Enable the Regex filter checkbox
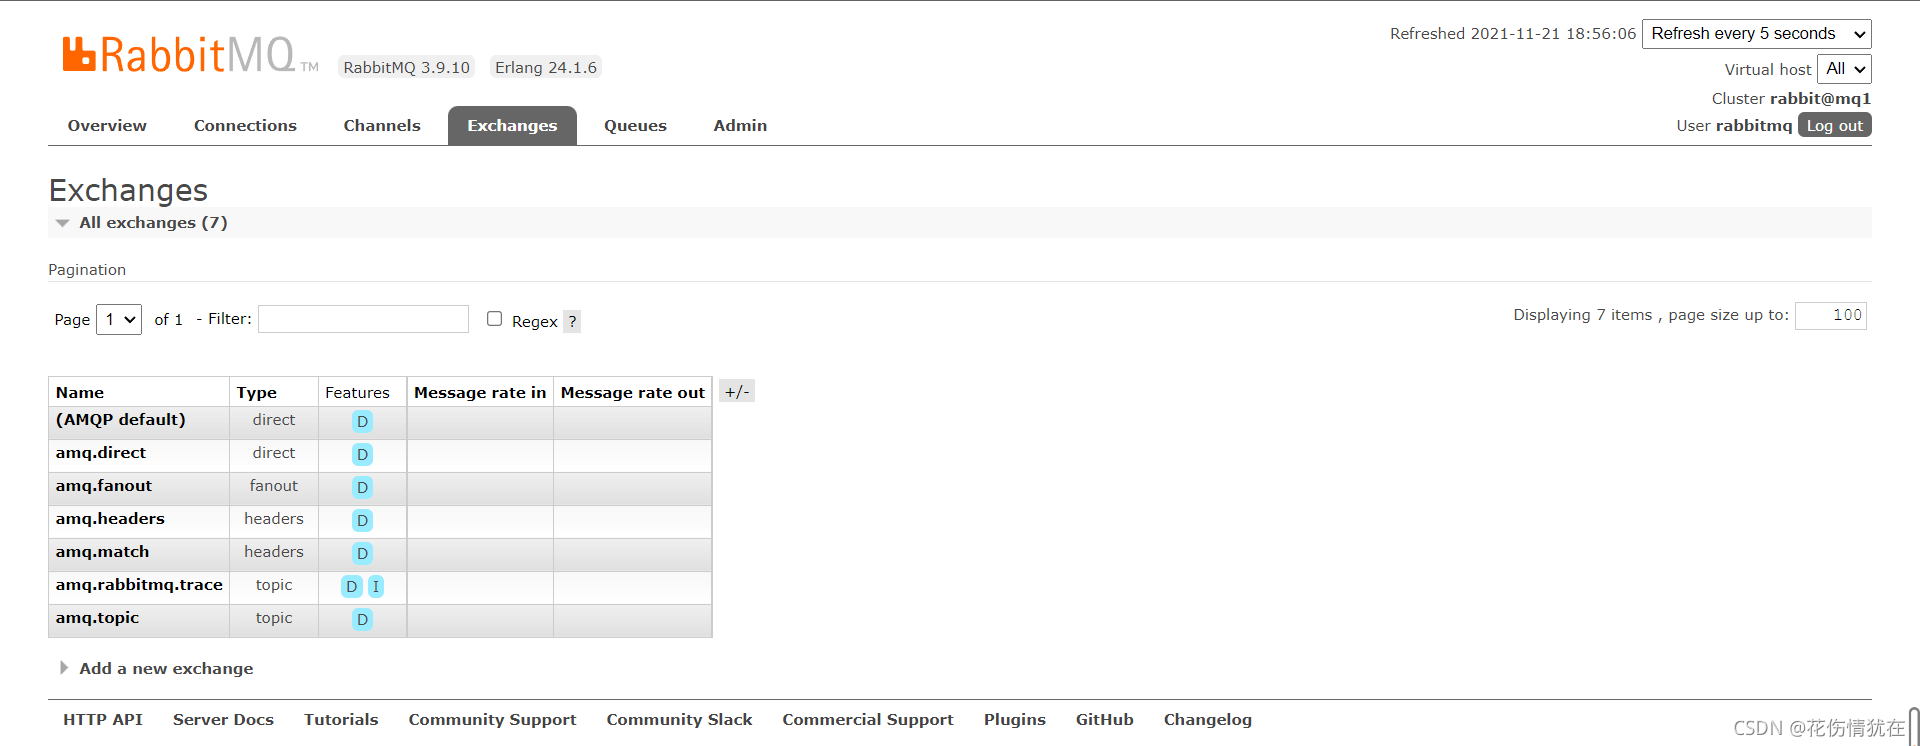Screen dimensions: 1920x746 click(x=494, y=318)
